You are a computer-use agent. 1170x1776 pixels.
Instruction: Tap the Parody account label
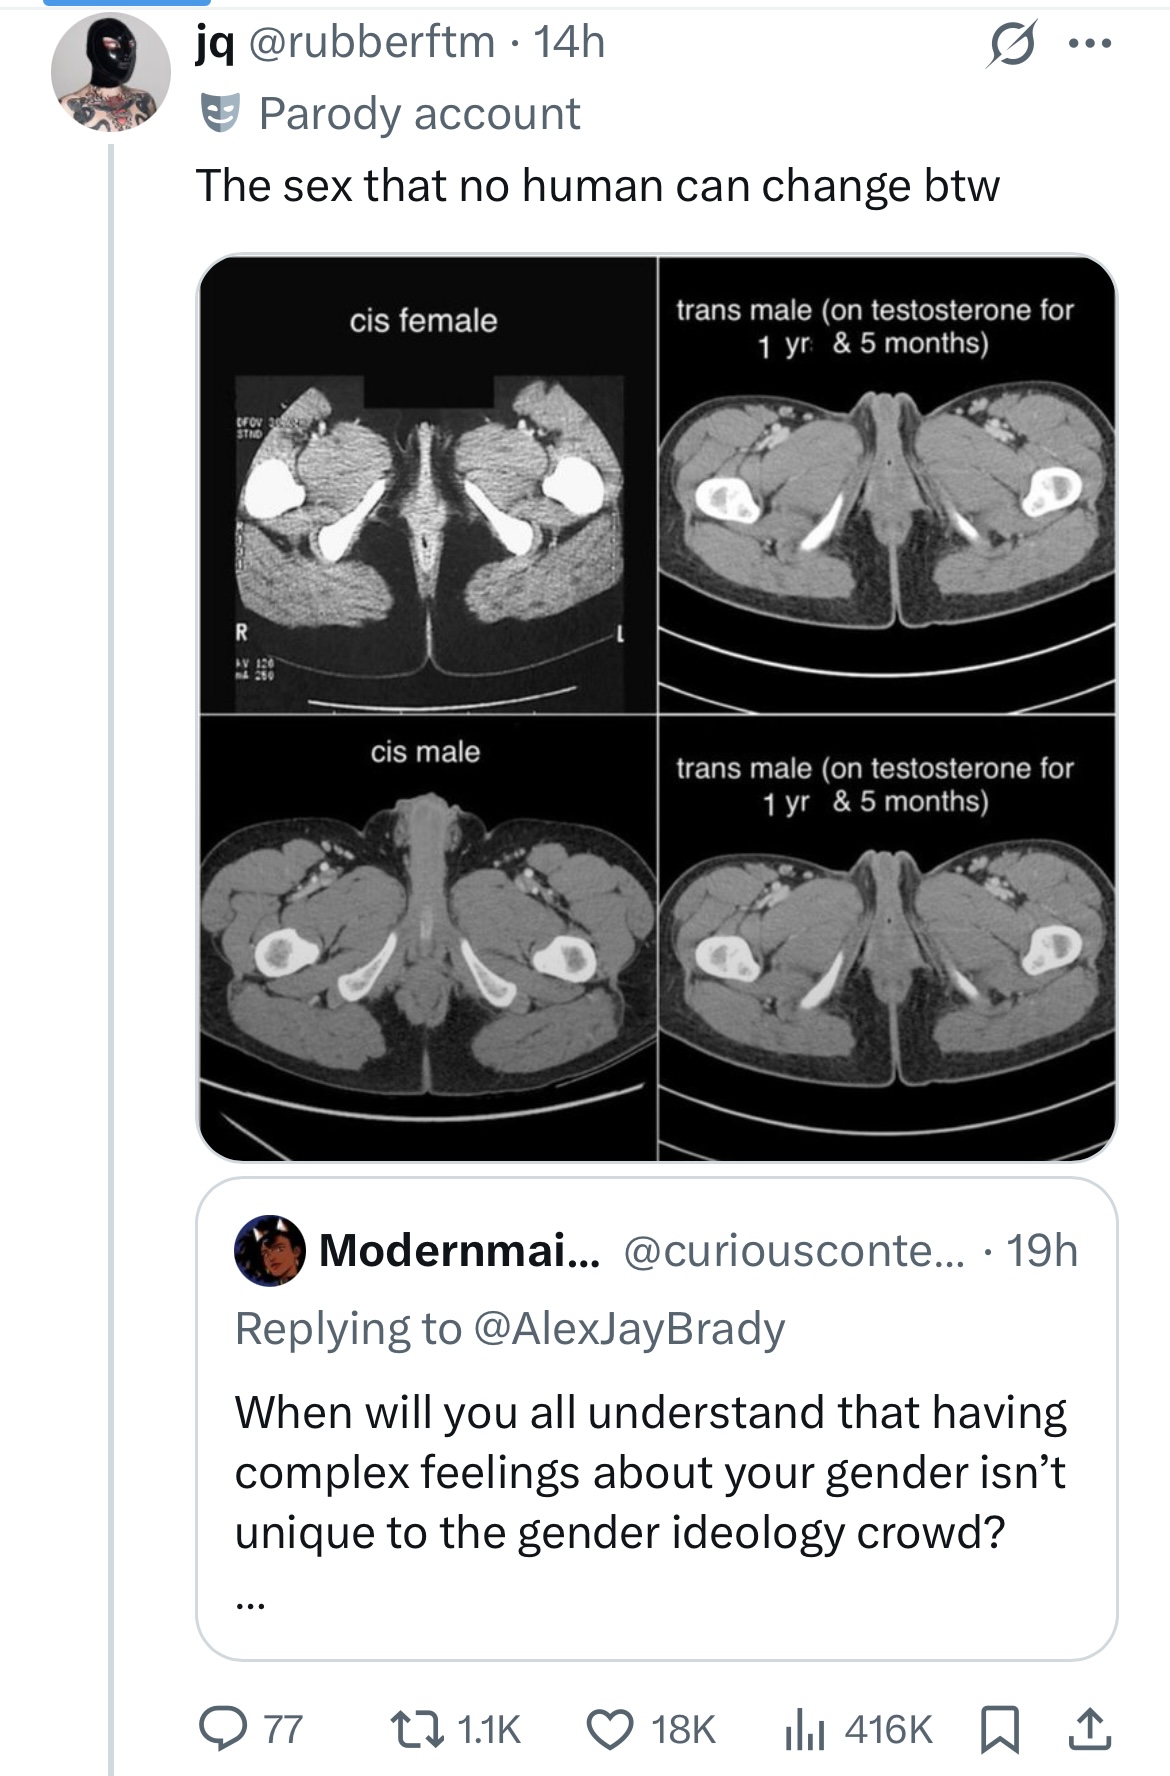(x=390, y=114)
